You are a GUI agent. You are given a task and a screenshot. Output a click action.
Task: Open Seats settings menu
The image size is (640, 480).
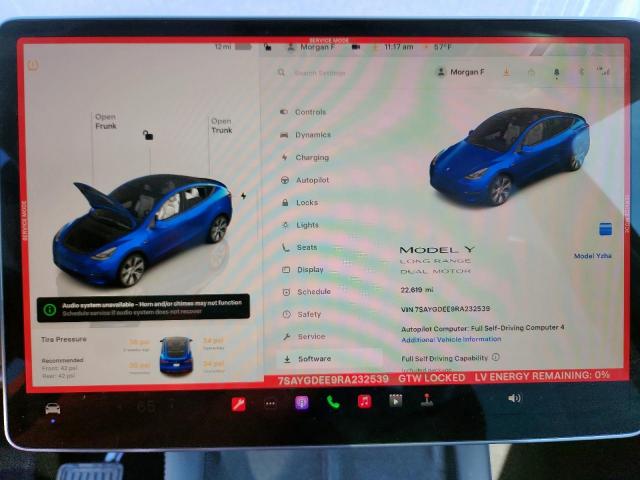tap(299, 247)
